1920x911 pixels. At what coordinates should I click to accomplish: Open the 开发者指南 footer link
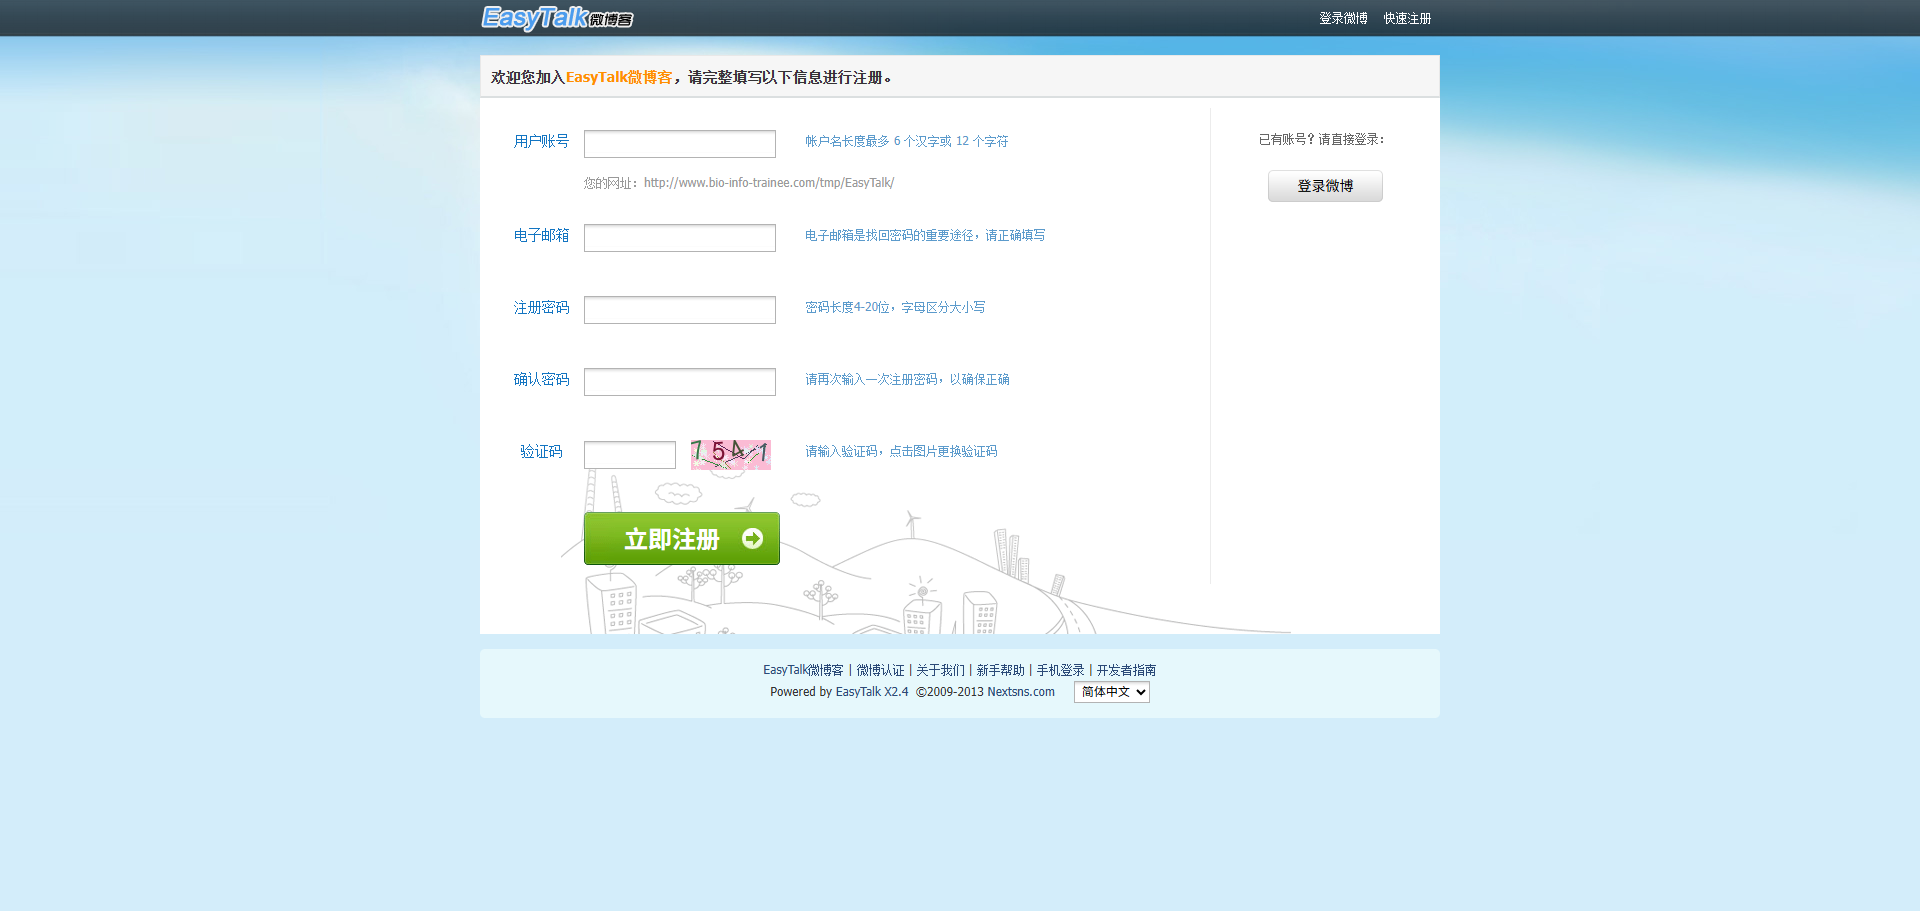(x=1126, y=670)
